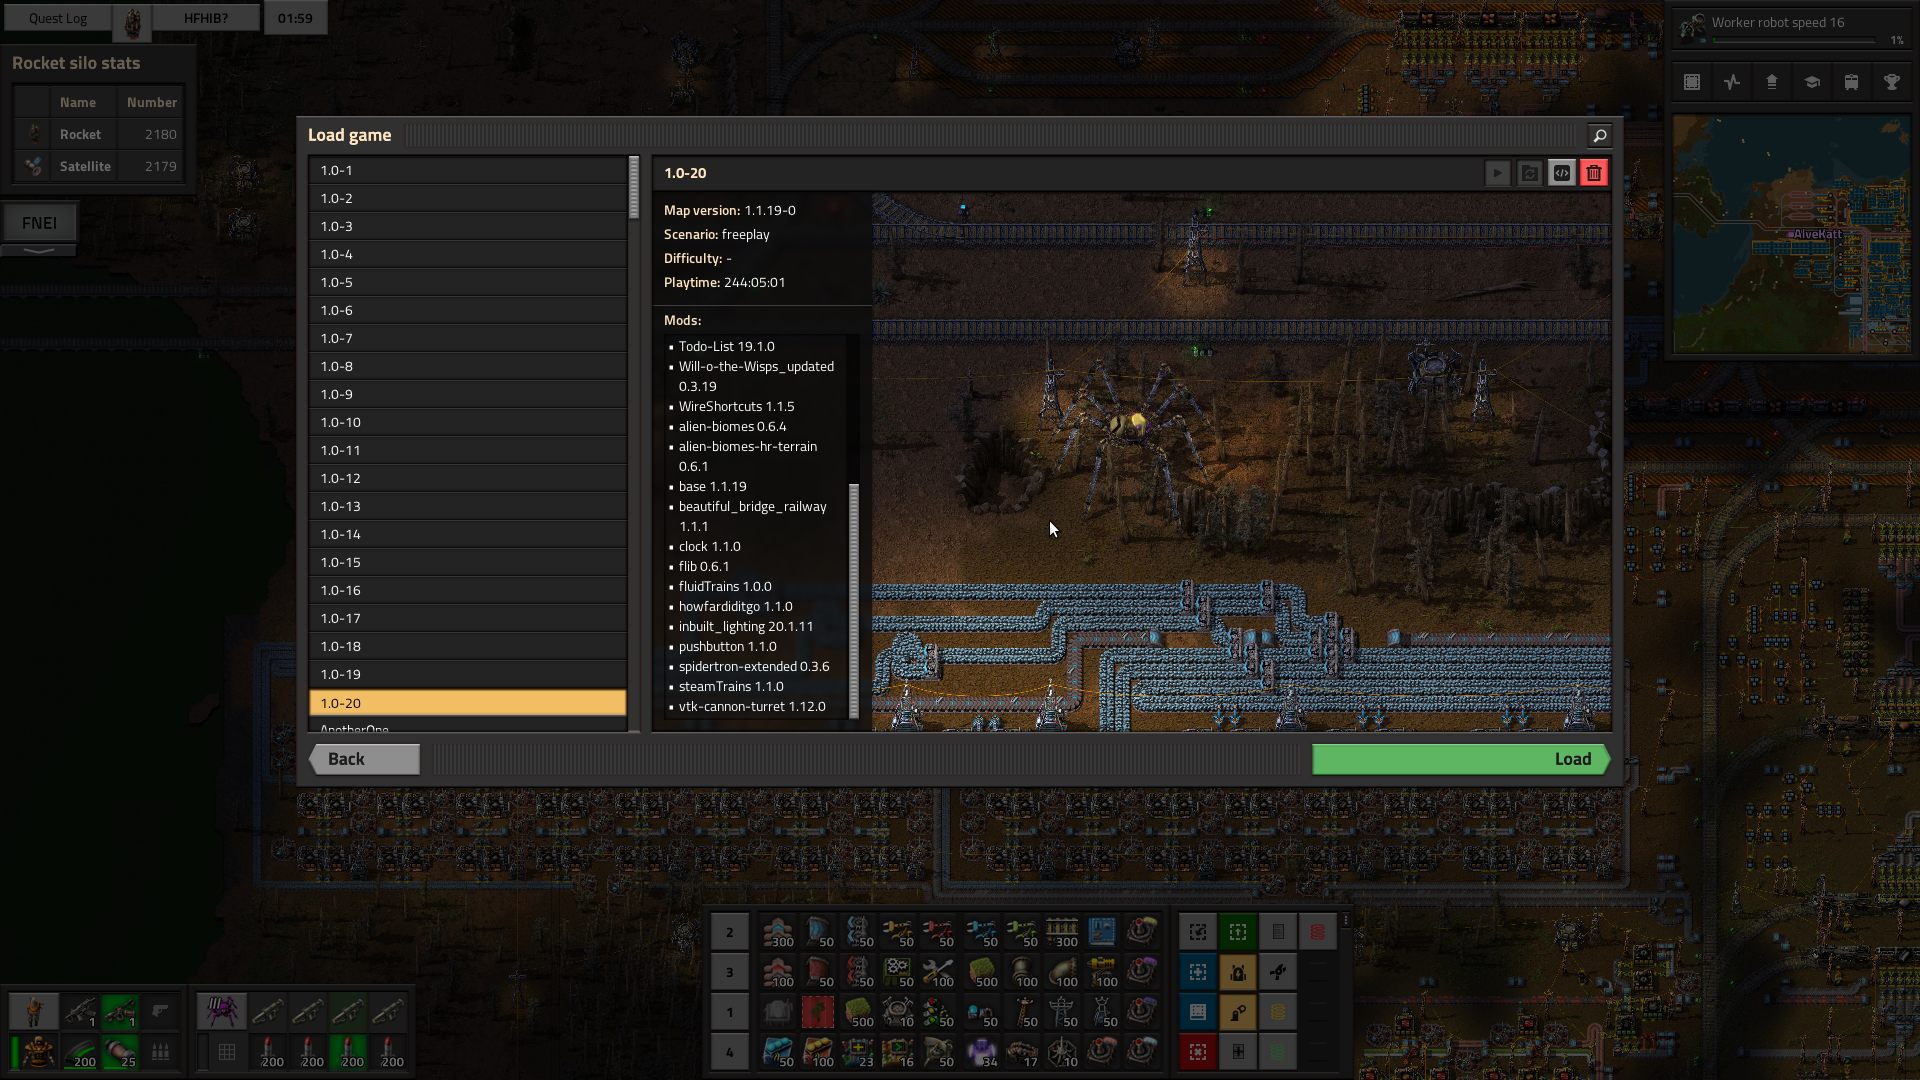Select the deconstruction planner red shortcut
Screen dimensions: 1920x1080
(1198, 1052)
